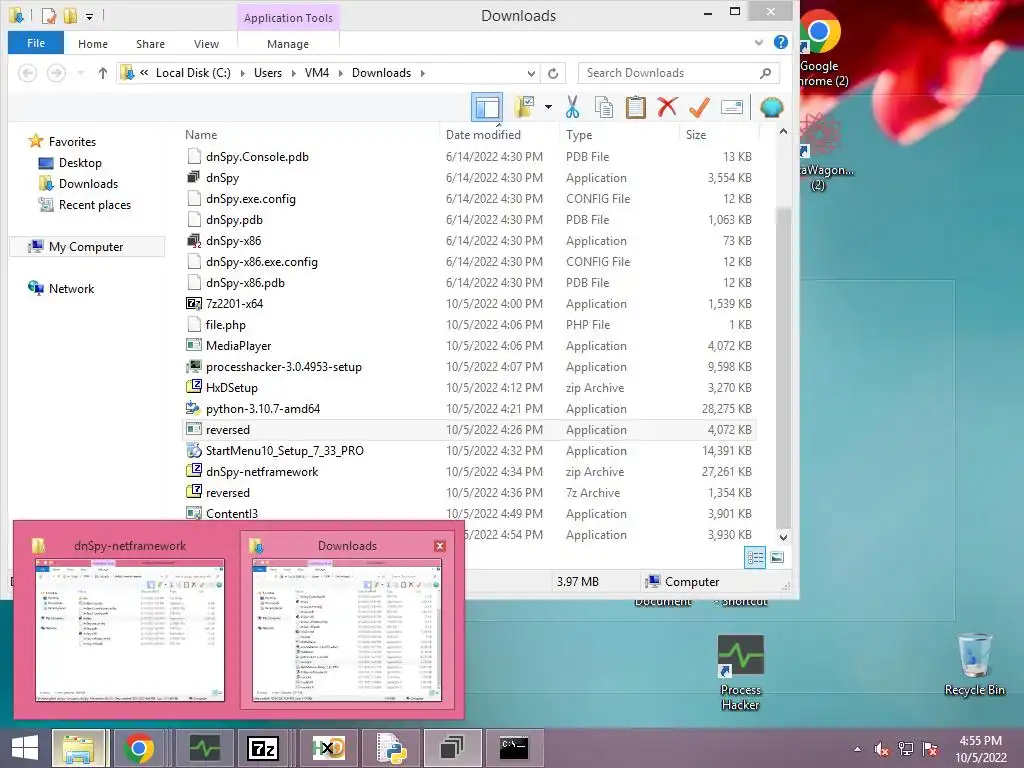Click the Rename toolbar icon
Image resolution: width=1024 pixels, height=768 pixels.
pos(732,107)
